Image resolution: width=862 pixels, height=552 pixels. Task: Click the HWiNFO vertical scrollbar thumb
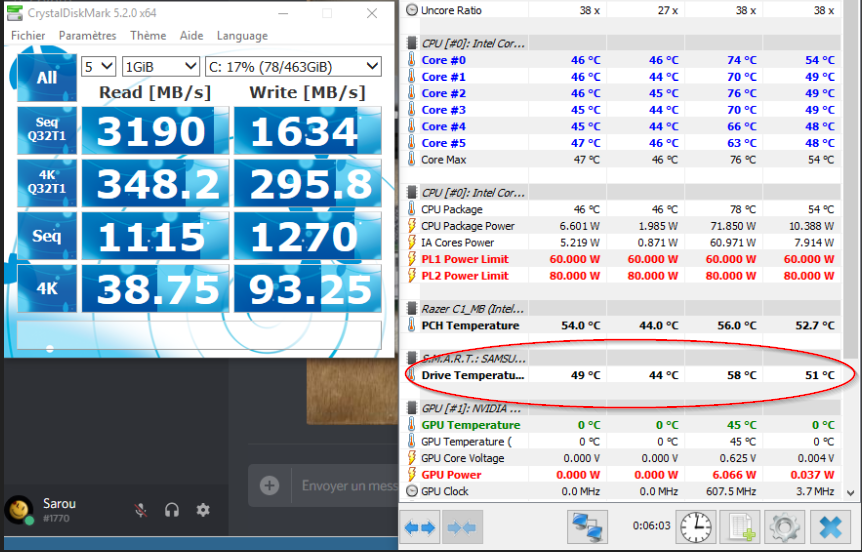pos(850,179)
